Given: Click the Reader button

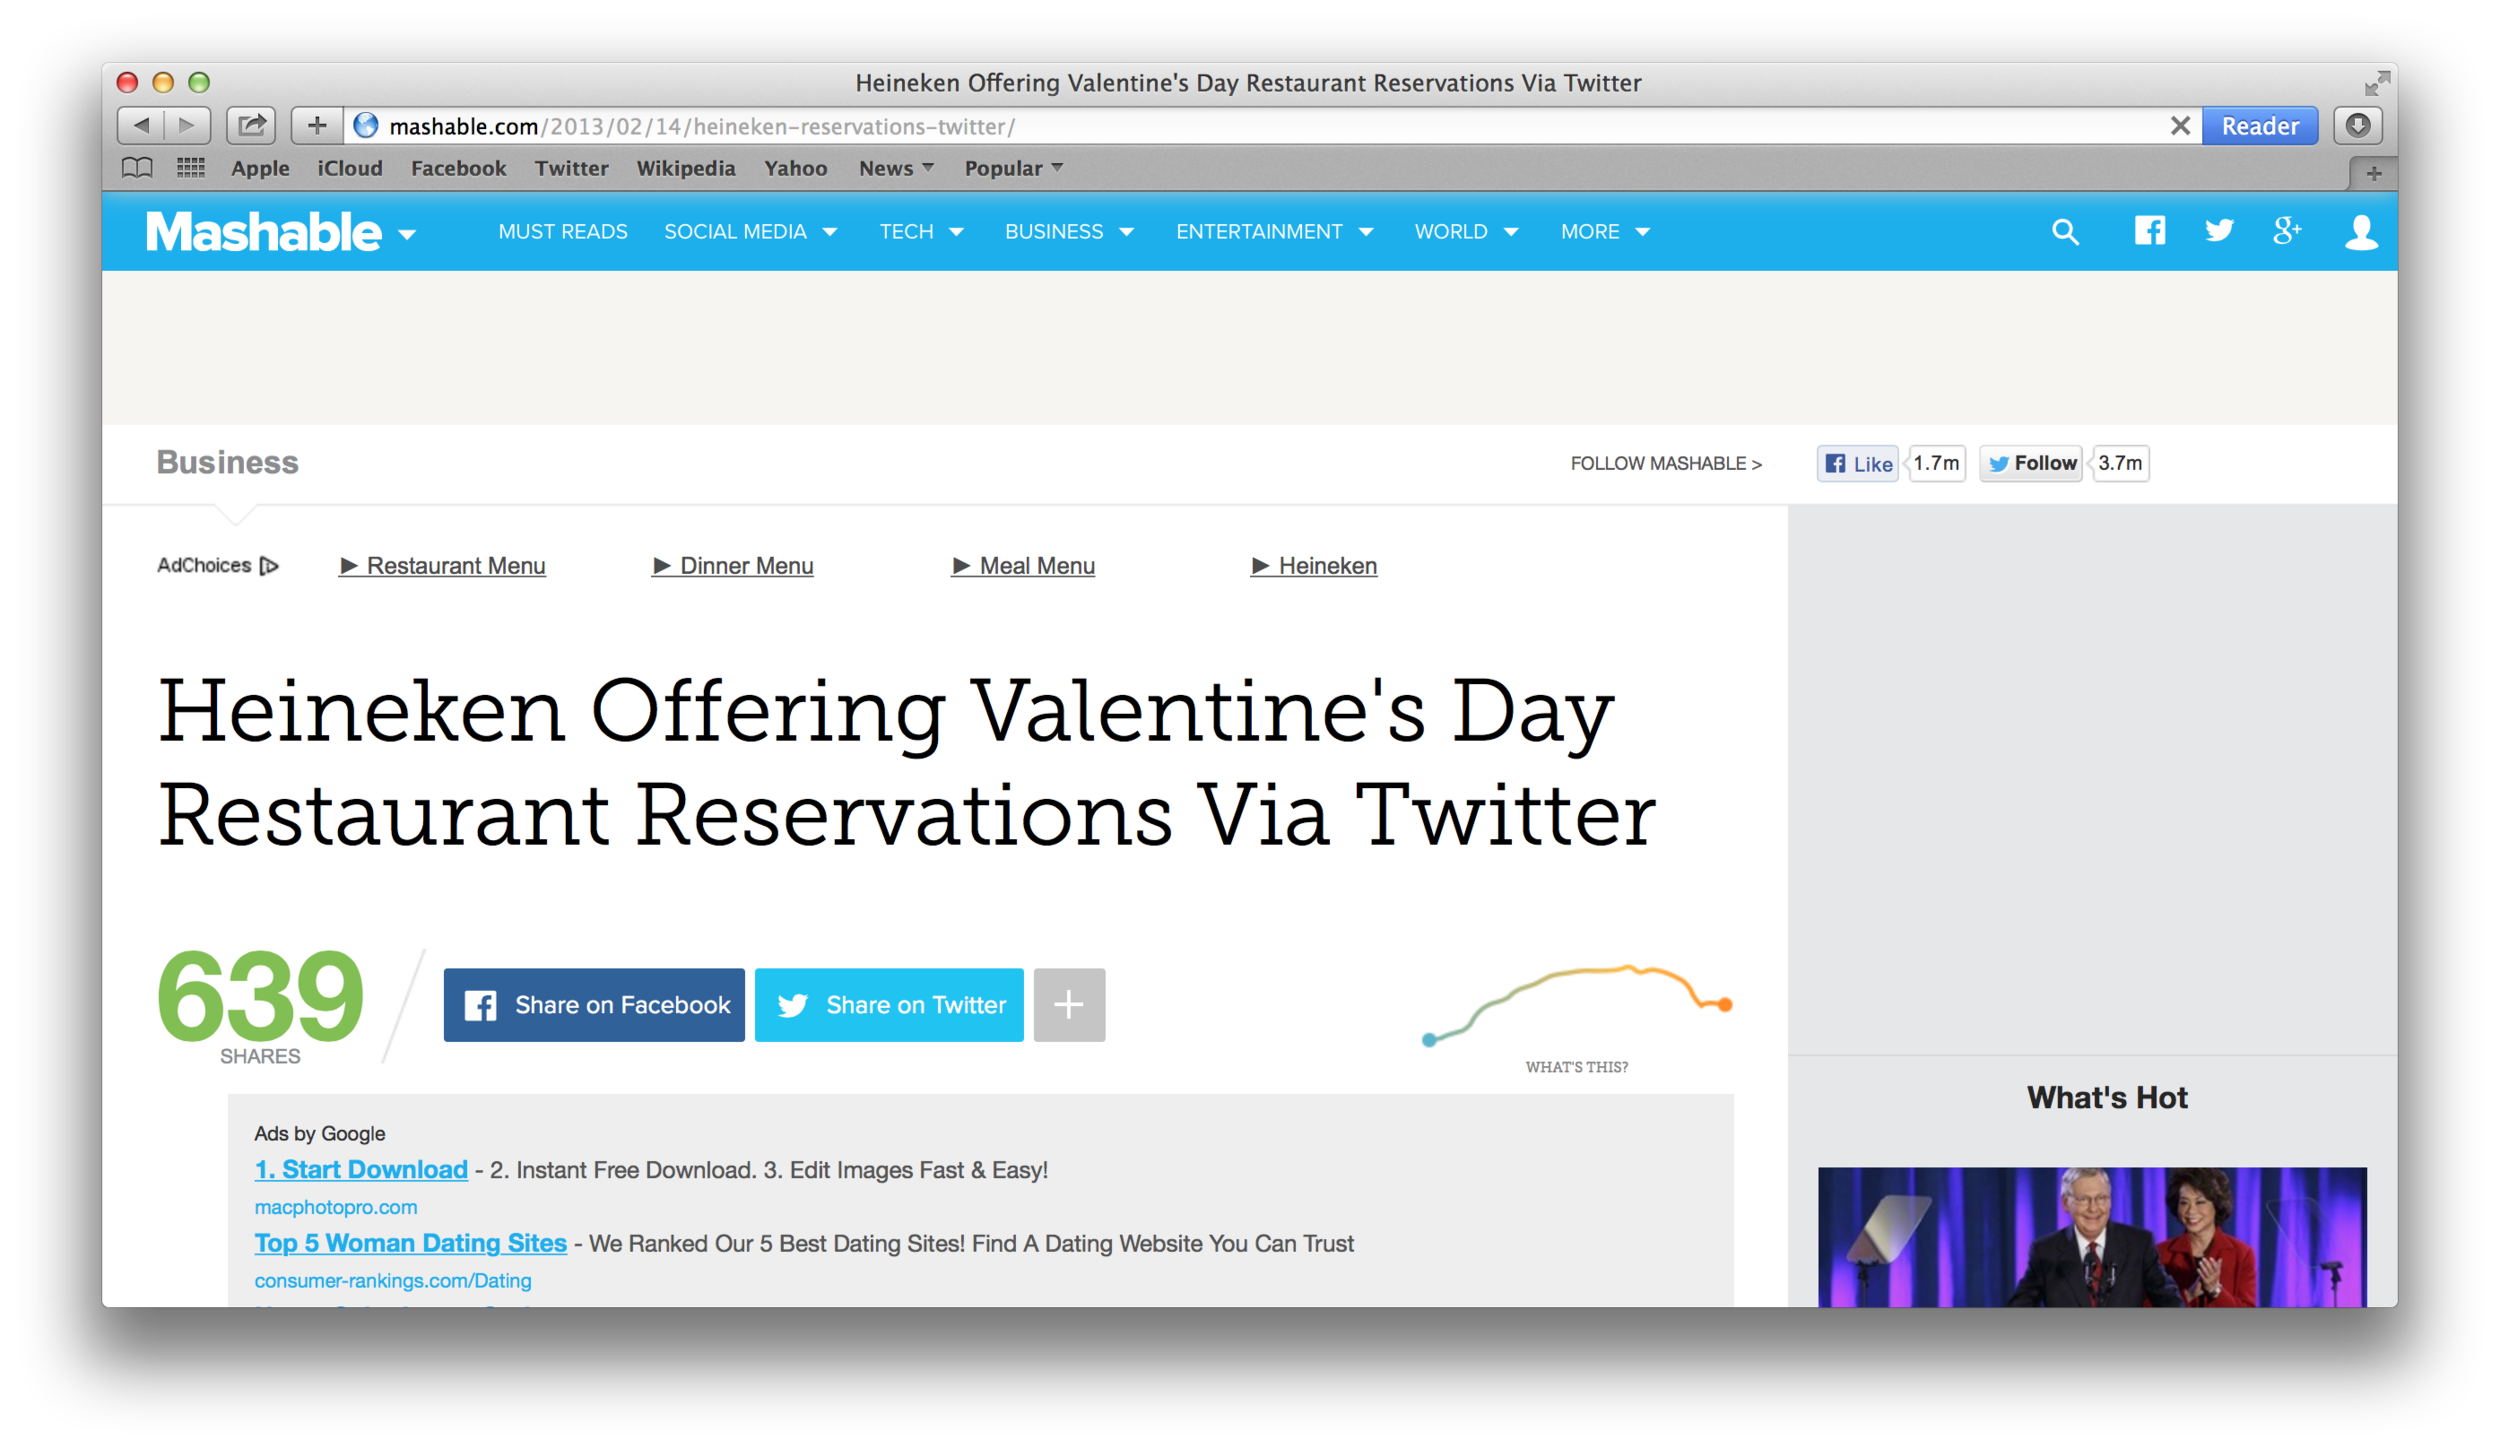Looking at the screenshot, I should [x=2259, y=126].
